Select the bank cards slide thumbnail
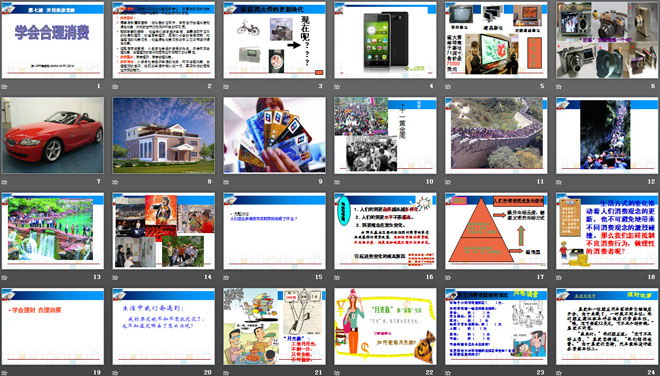Screen dimensions: 660x376 click(274, 136)
